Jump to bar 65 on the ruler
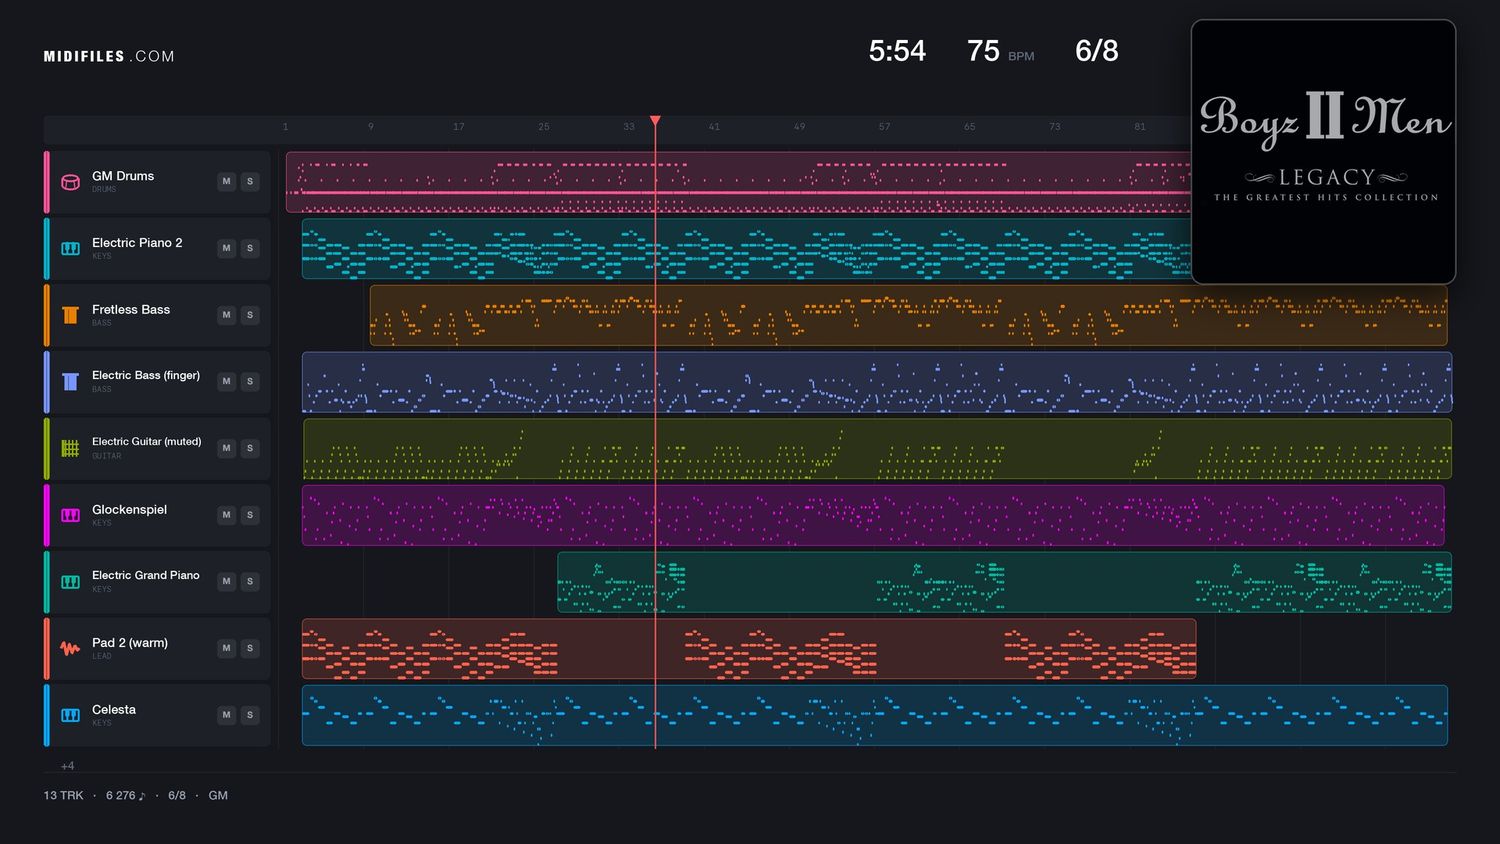This screenshot has width=1500, height=844. point(969,127)
